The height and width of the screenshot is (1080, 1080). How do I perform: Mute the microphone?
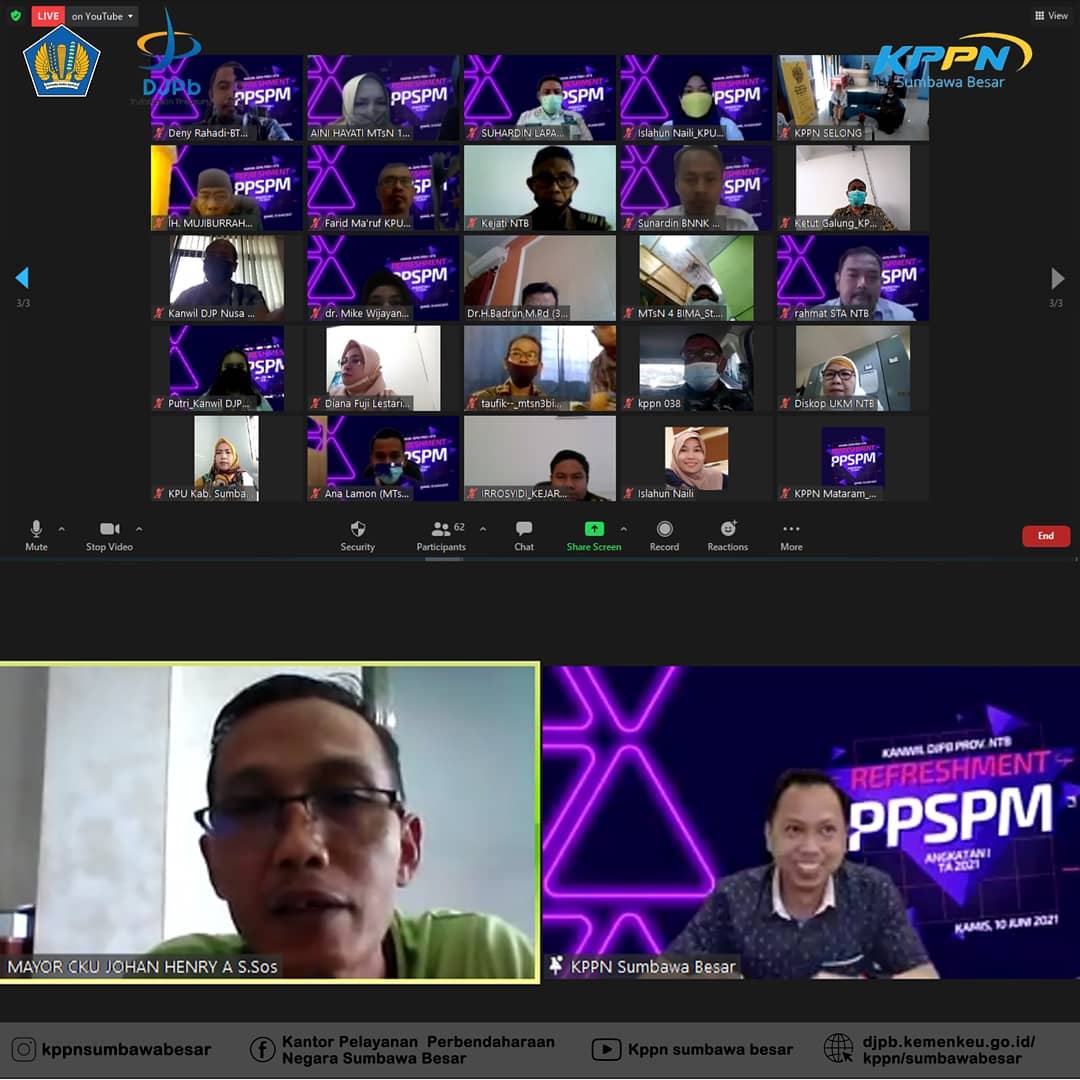pyautogui.click(x=36, y=530)
